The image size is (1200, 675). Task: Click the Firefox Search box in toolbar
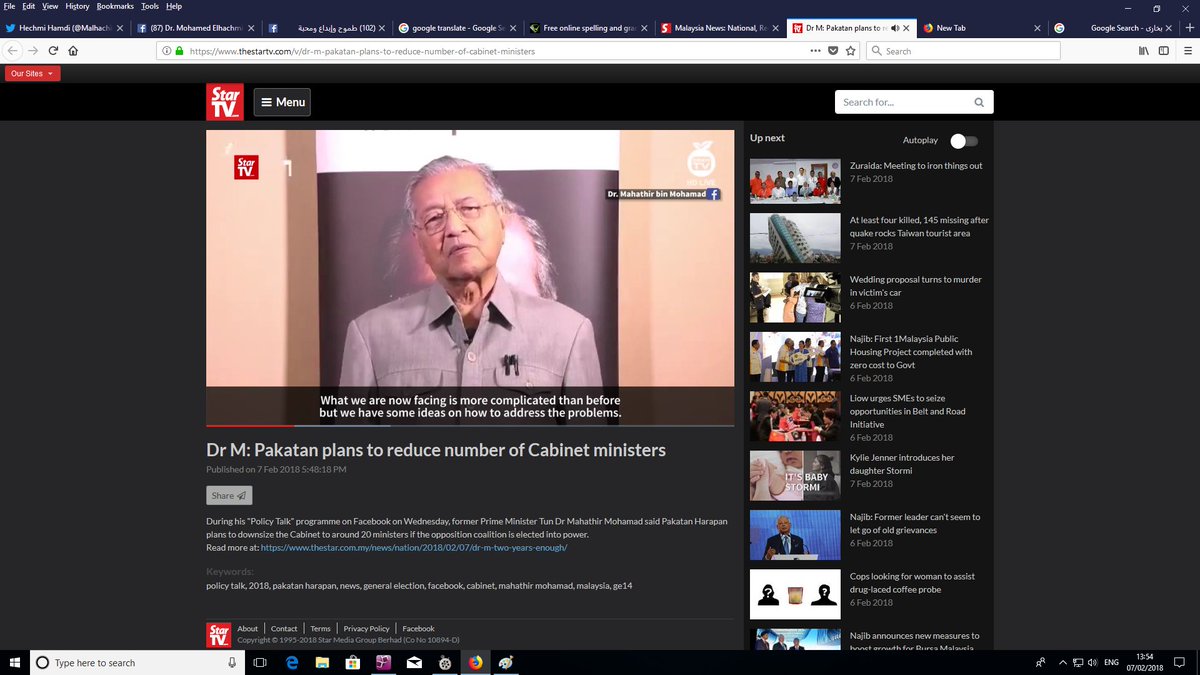click(963, 50)
